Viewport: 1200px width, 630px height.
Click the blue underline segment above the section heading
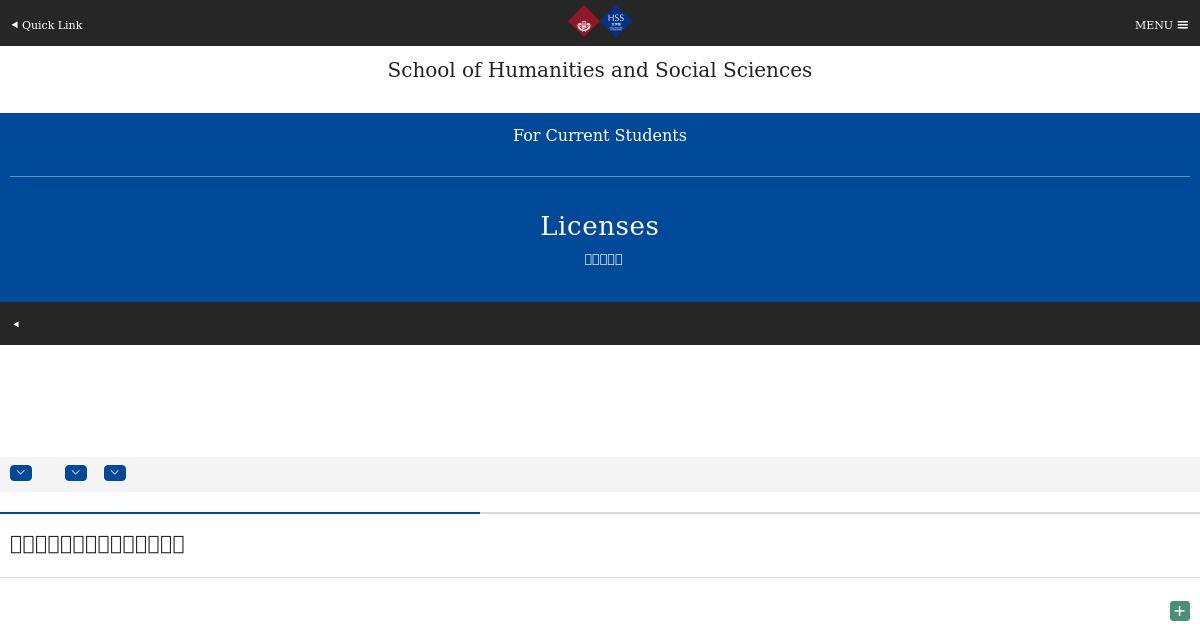(240, 513)
